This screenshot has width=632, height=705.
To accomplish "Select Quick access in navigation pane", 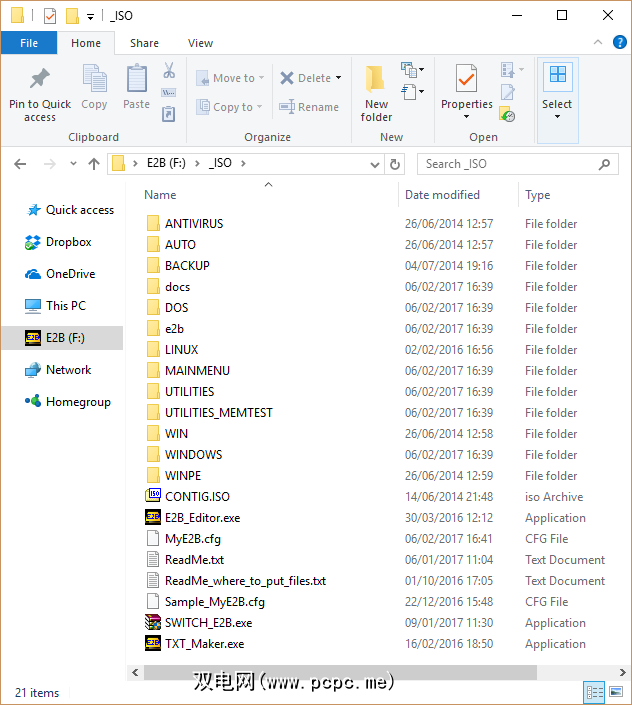I will (x=71, y=210).
